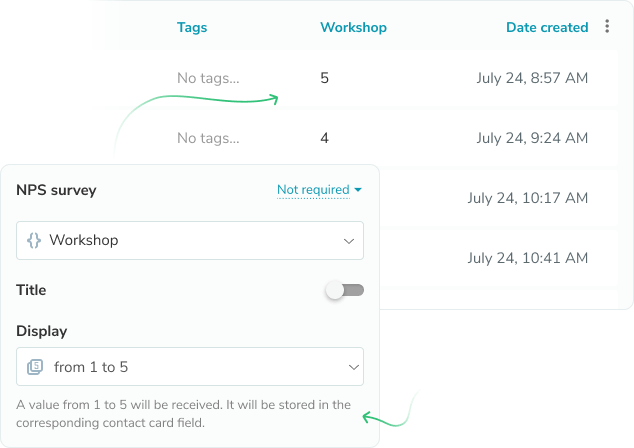Click the curly braces icon beside Workshop
Viewport: 634px width, 448px height.
[34, 241]
